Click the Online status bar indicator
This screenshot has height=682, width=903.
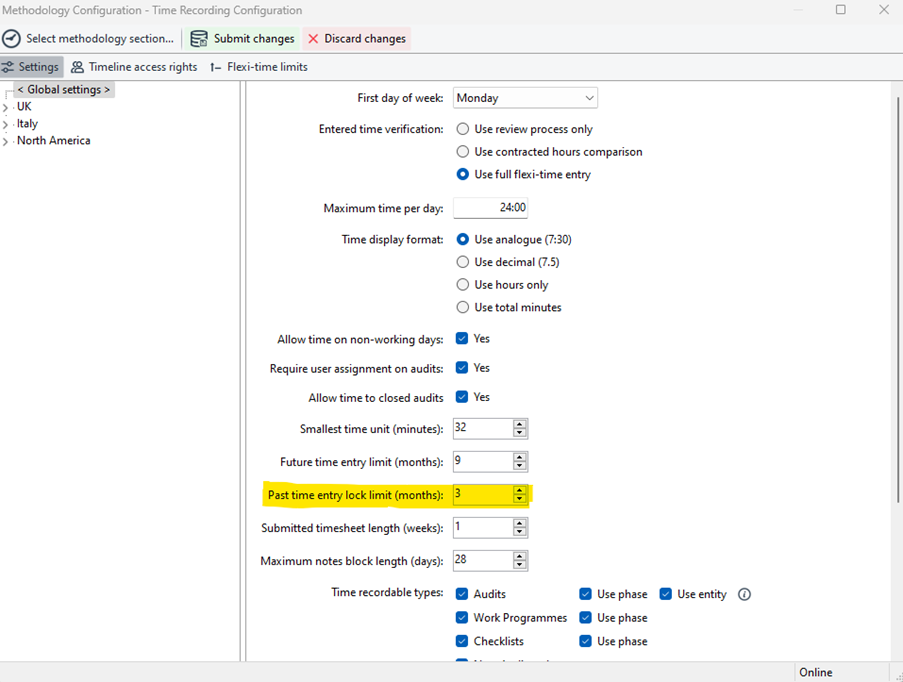coord(815,672)
